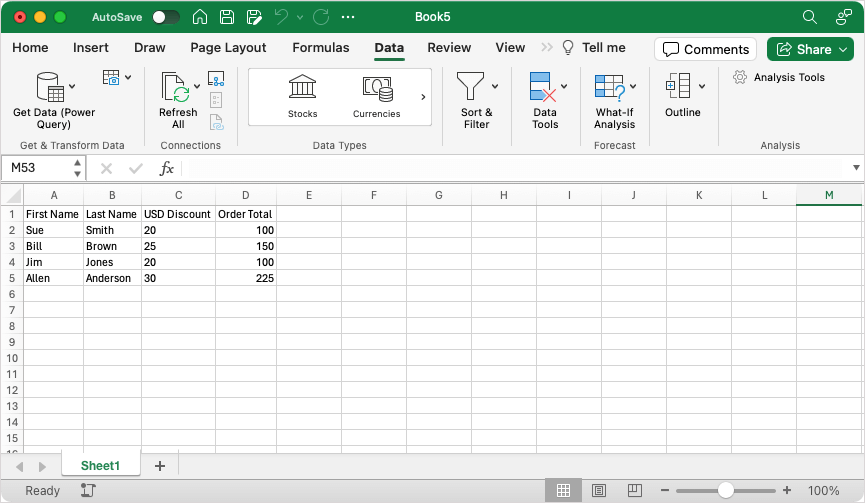Expand the Data Types gallery arrow
865x503 pixels.
(x=423, y=97)
